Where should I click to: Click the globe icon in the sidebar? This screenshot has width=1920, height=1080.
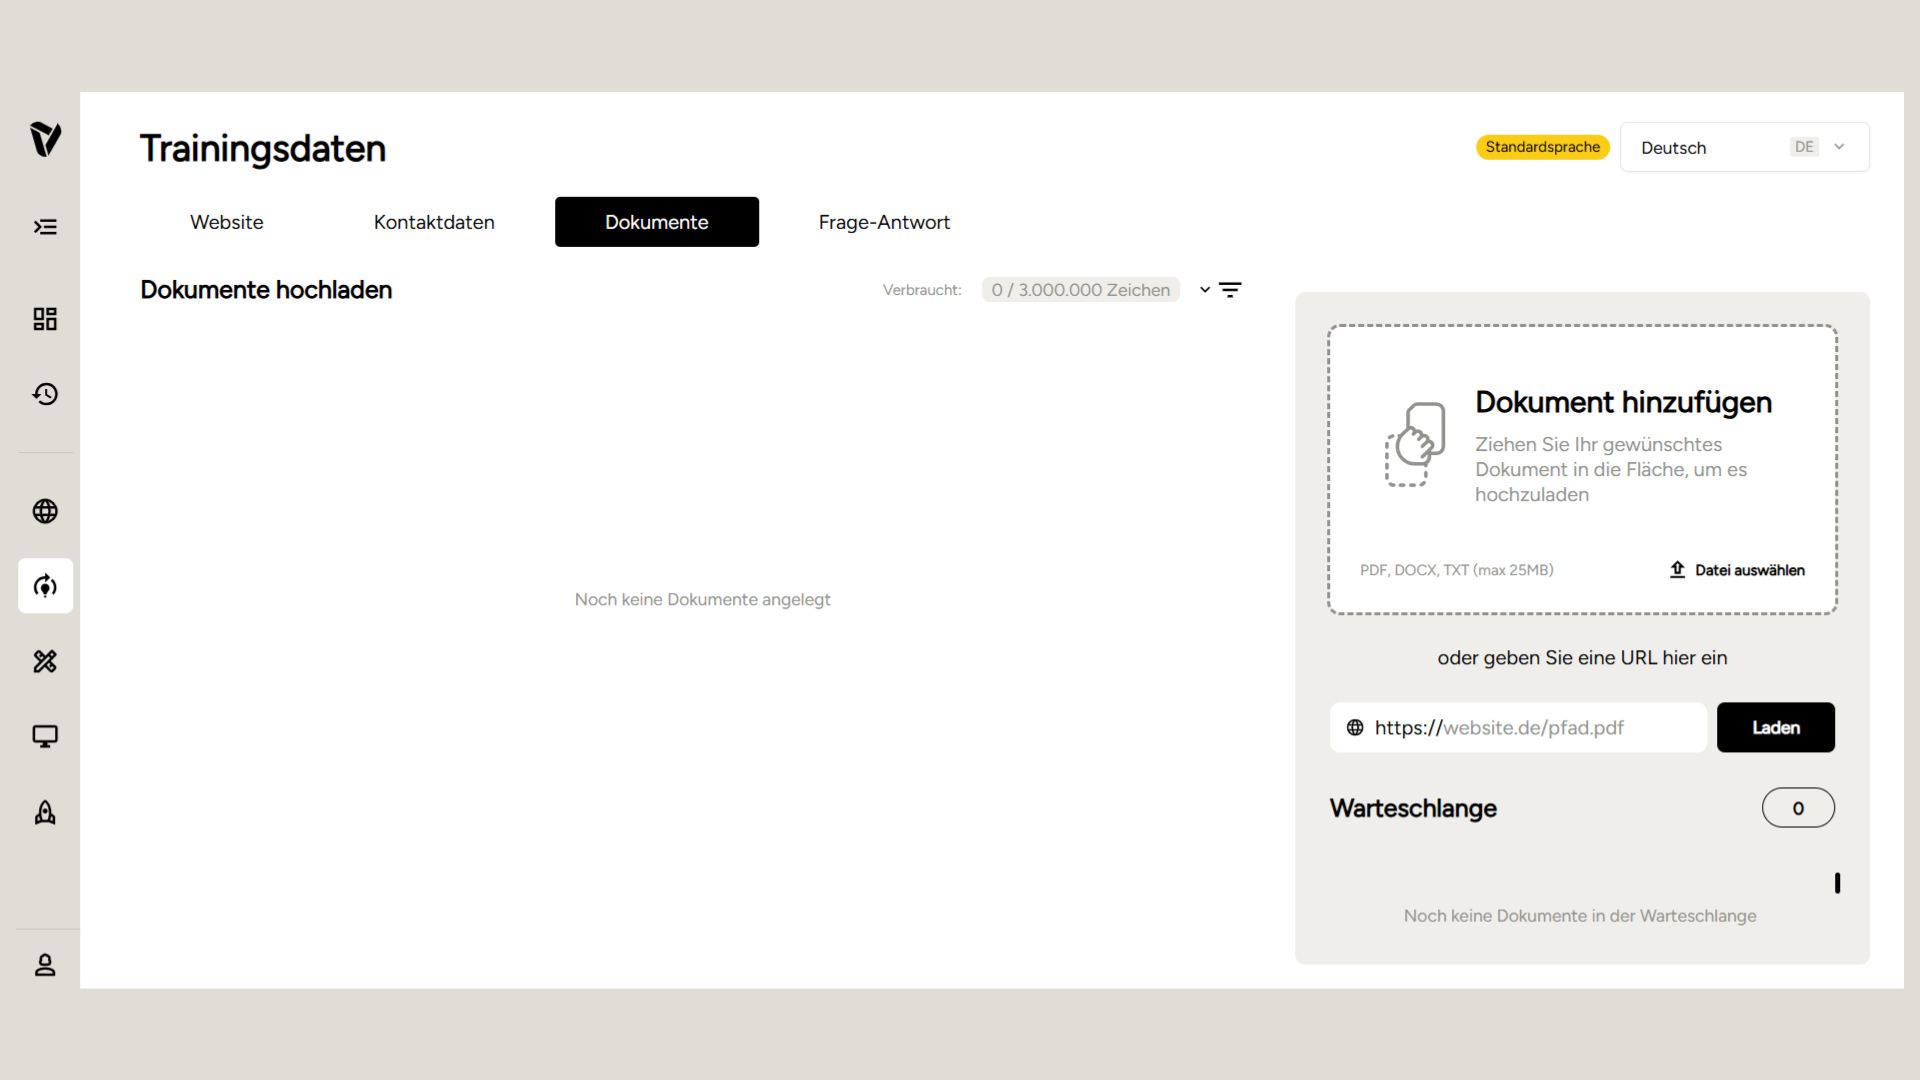pyautogui.click(x=45, y=511)
